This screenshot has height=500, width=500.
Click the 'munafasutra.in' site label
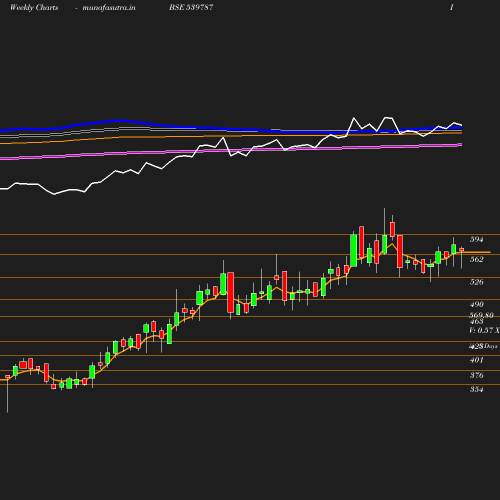point(109,7)
